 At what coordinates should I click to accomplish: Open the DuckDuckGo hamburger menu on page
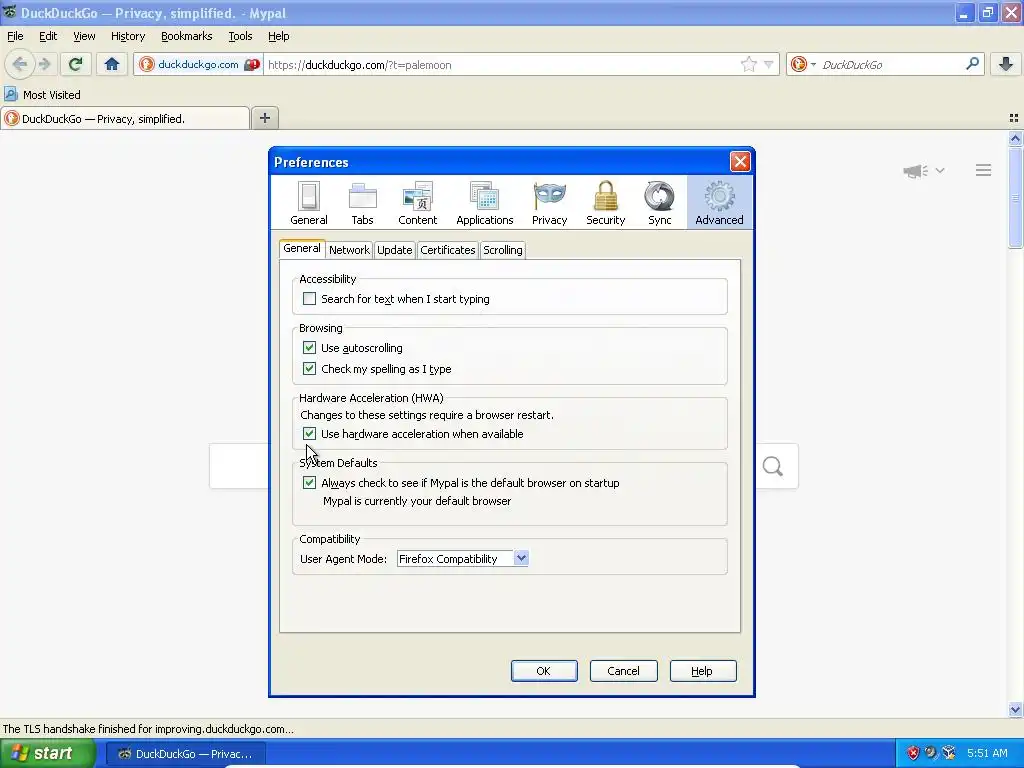(x=984, y=170)
